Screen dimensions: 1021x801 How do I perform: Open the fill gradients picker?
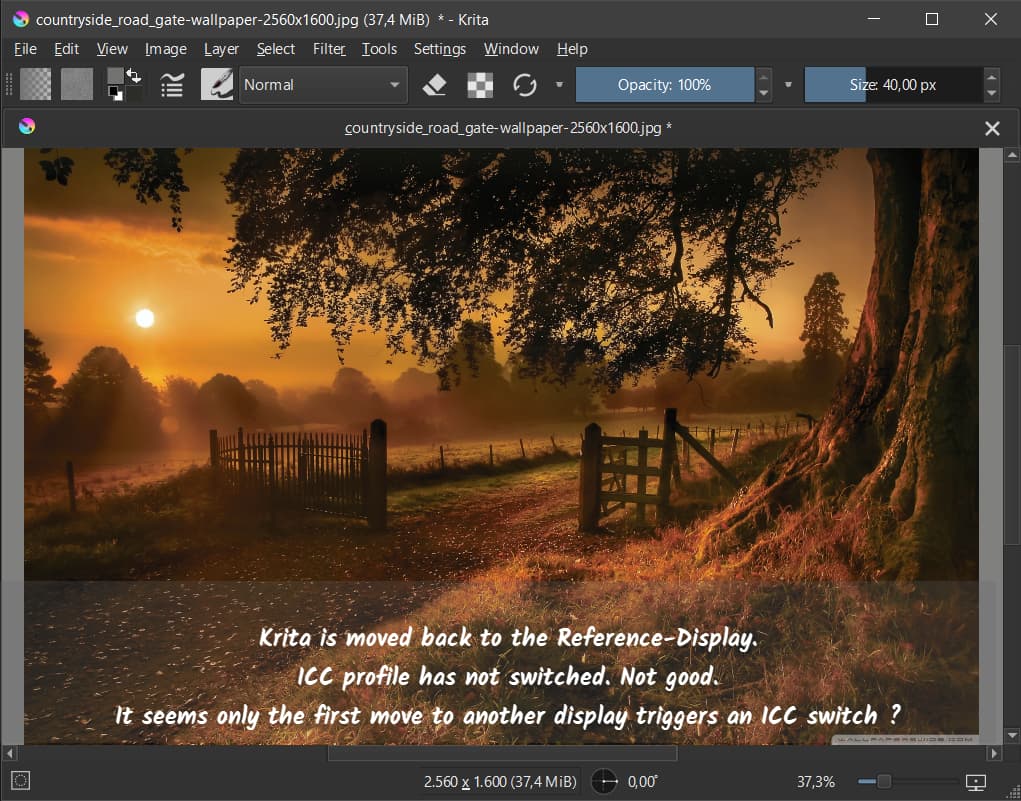[x=36, y=85]
